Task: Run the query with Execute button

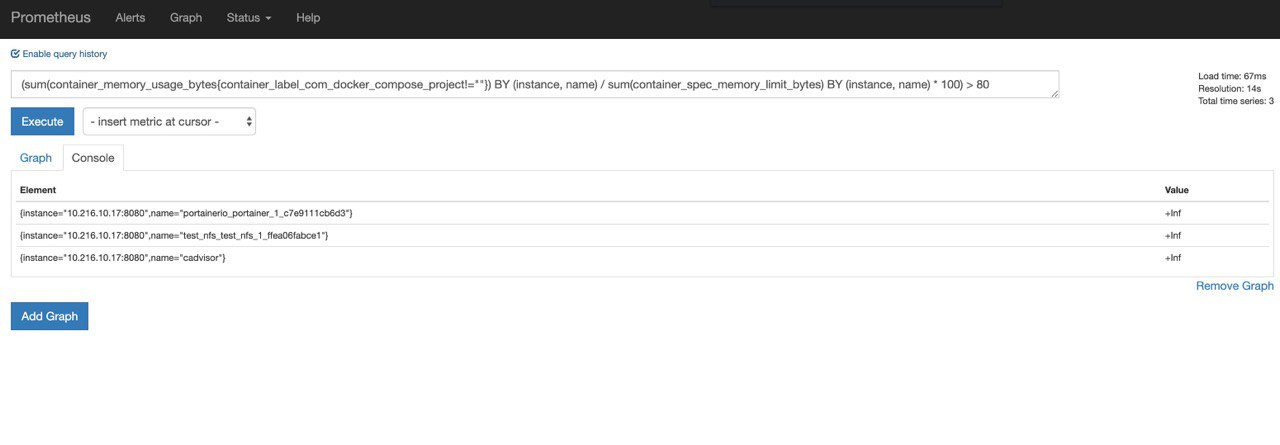Action: pyautogui.click(x=42, y=122)
